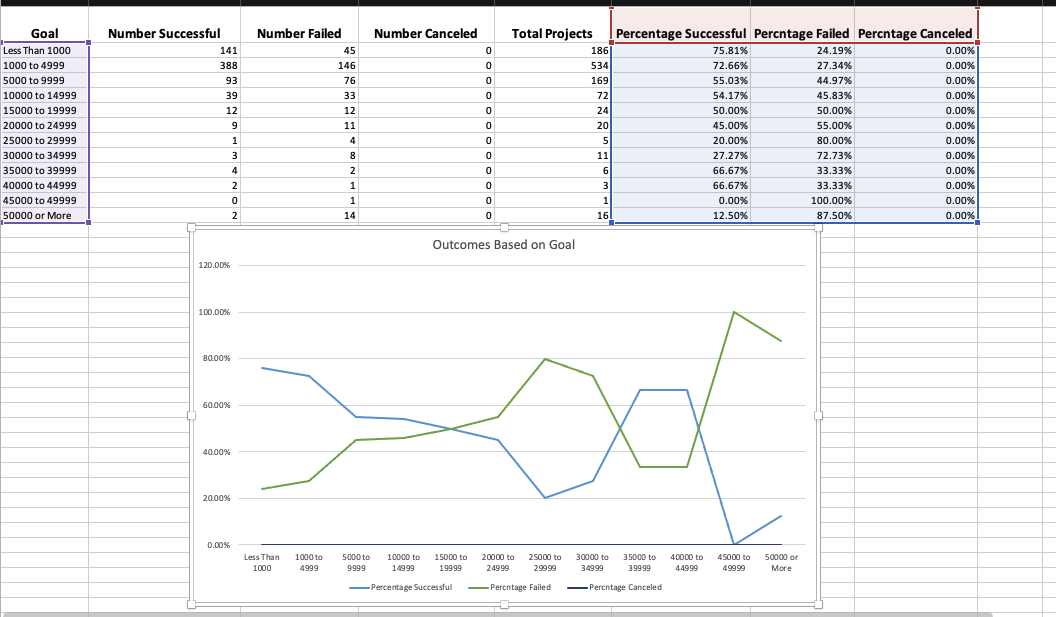1056x617 pixels.
Task: Select the '15000 to 19999' goal cell
Action: (x=44, y=110)
